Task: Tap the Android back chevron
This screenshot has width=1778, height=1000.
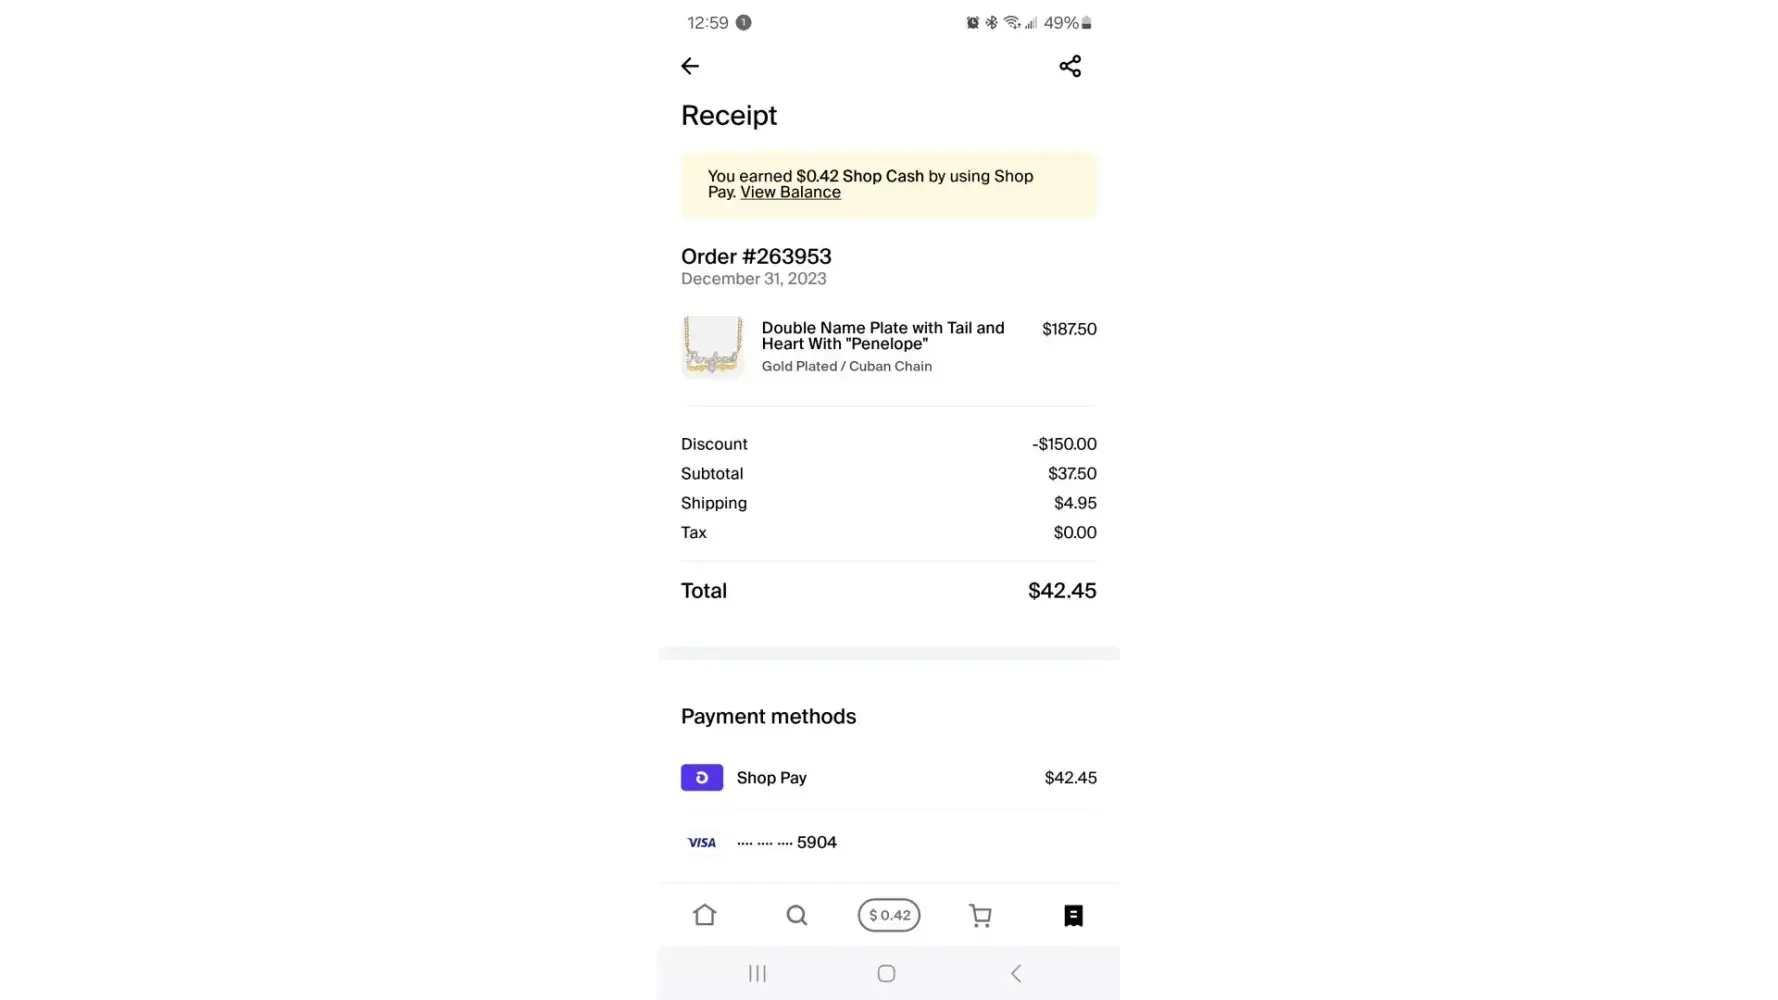Action: tap(1016, 973)
